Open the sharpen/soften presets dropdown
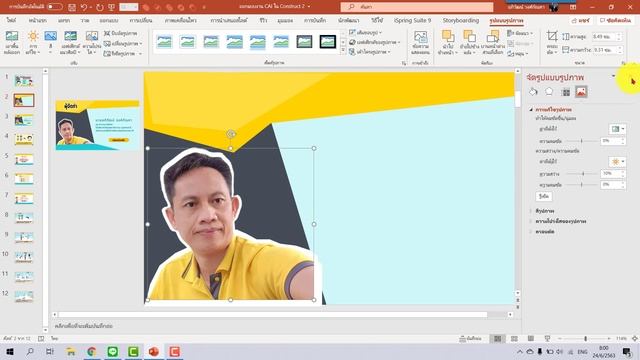This screenshot has width=640, height=360. 617,129
